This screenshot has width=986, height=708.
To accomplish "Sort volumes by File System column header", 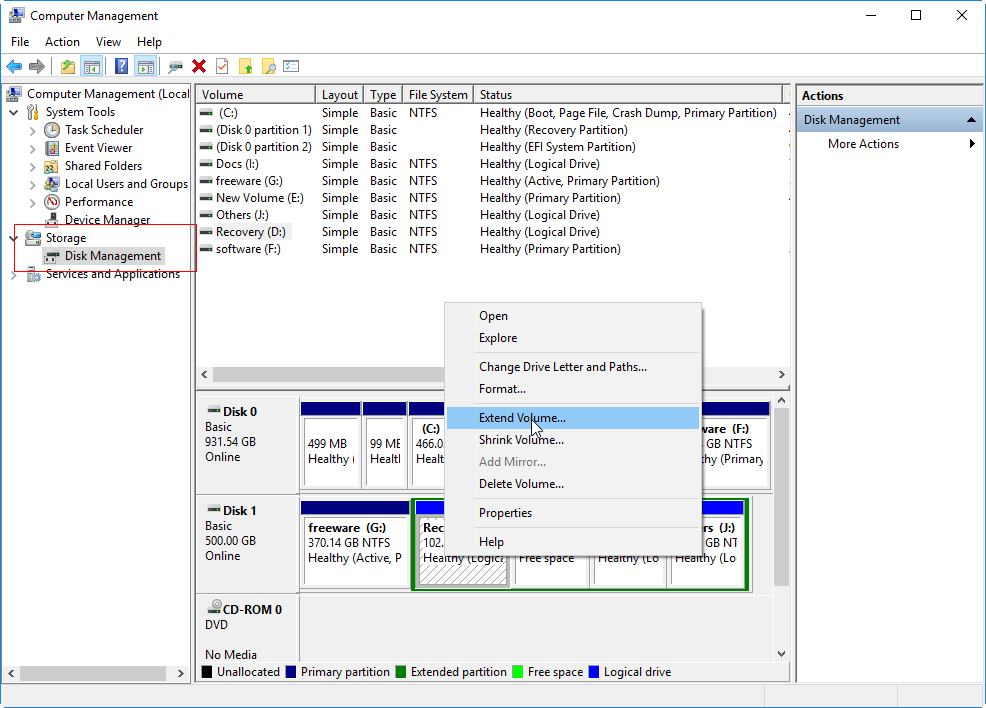I will [x=437, y=95].
